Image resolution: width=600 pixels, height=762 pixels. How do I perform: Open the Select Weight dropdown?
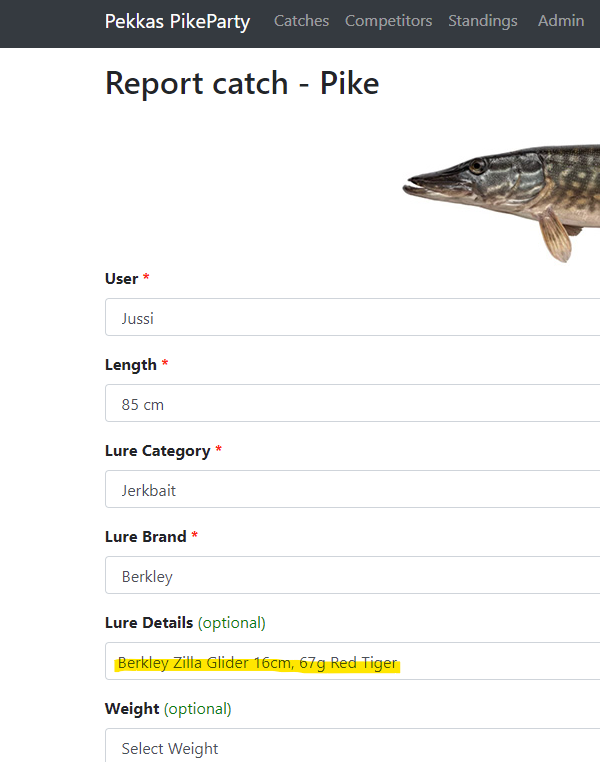[x=350, y=747]
